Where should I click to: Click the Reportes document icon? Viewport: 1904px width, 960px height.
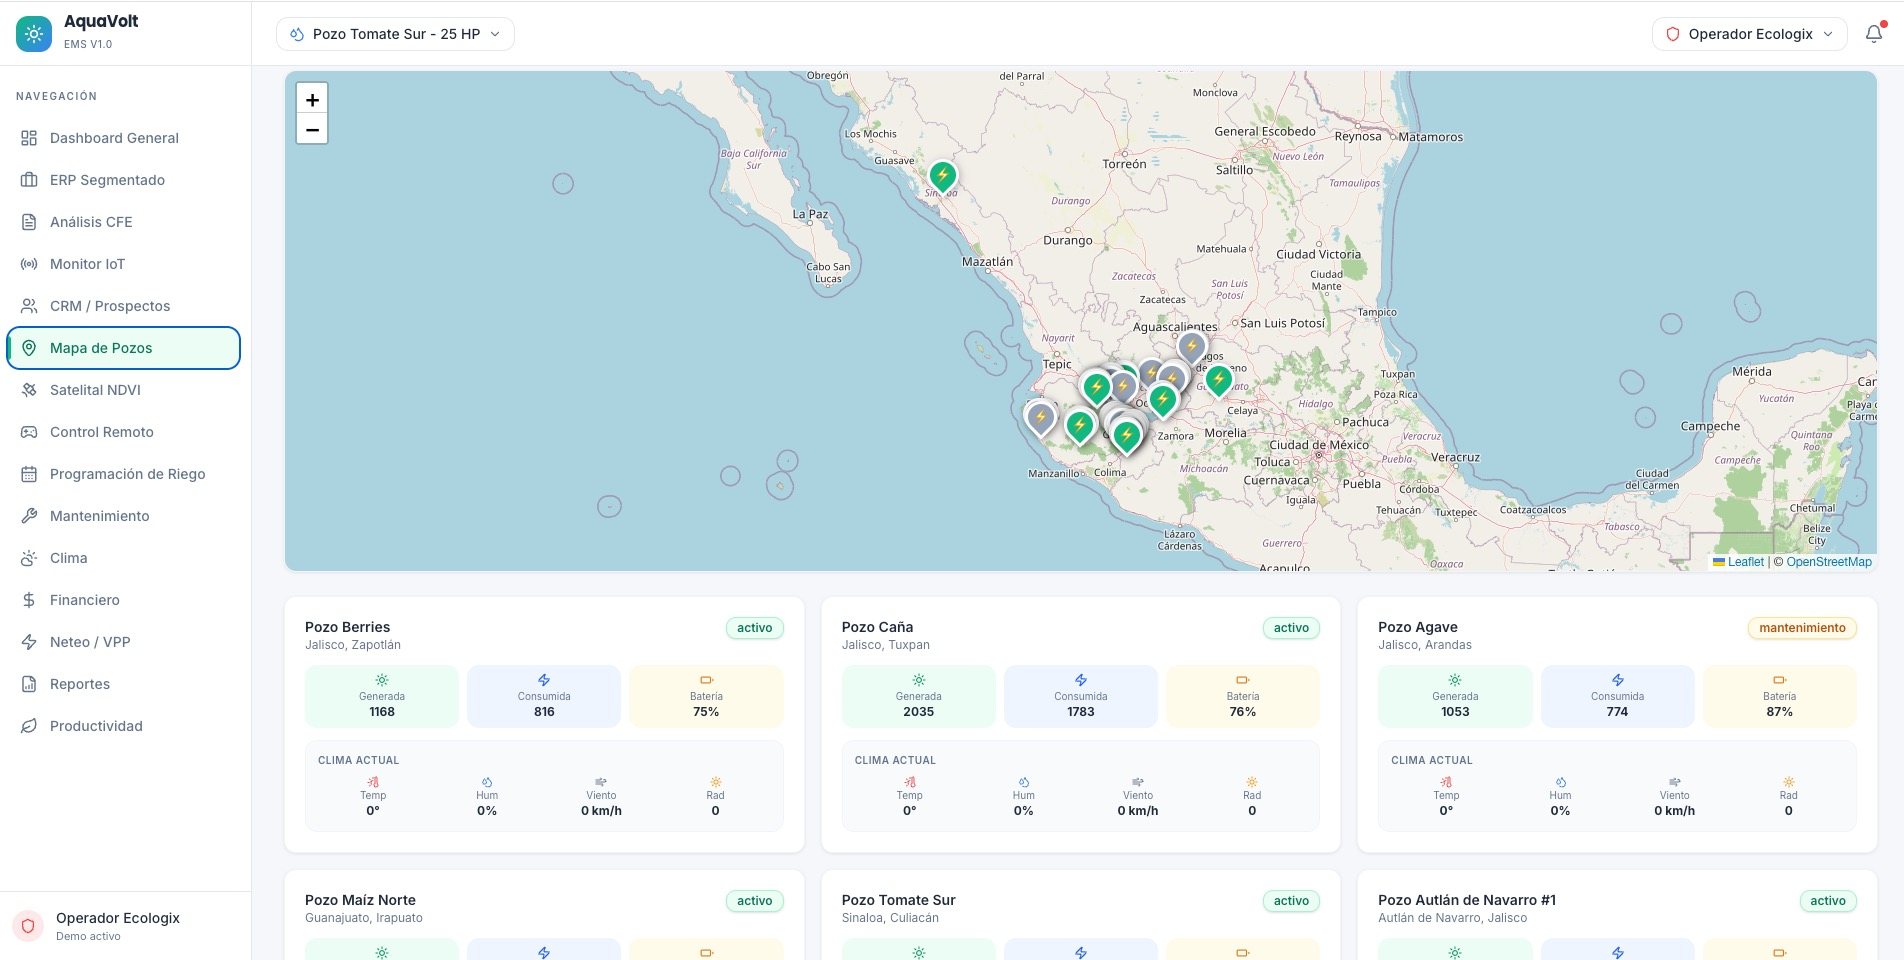click(29, 684)
